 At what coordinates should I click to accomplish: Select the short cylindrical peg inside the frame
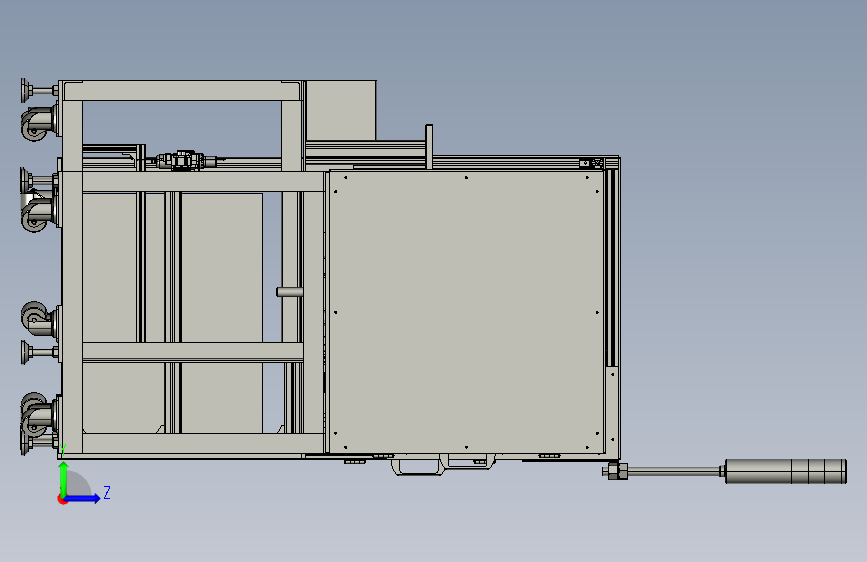pyautogui.click(x=290, y=292)
